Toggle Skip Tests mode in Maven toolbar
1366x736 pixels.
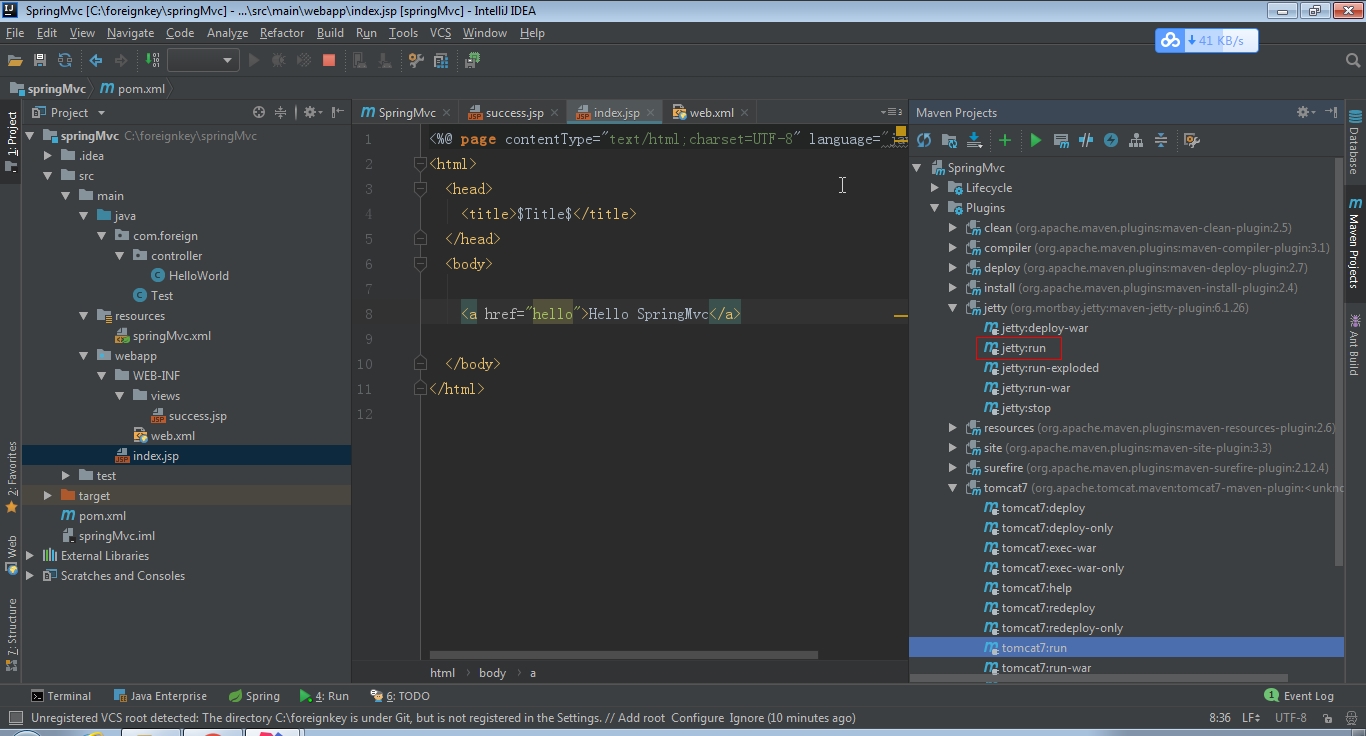tap(1111, 140)
